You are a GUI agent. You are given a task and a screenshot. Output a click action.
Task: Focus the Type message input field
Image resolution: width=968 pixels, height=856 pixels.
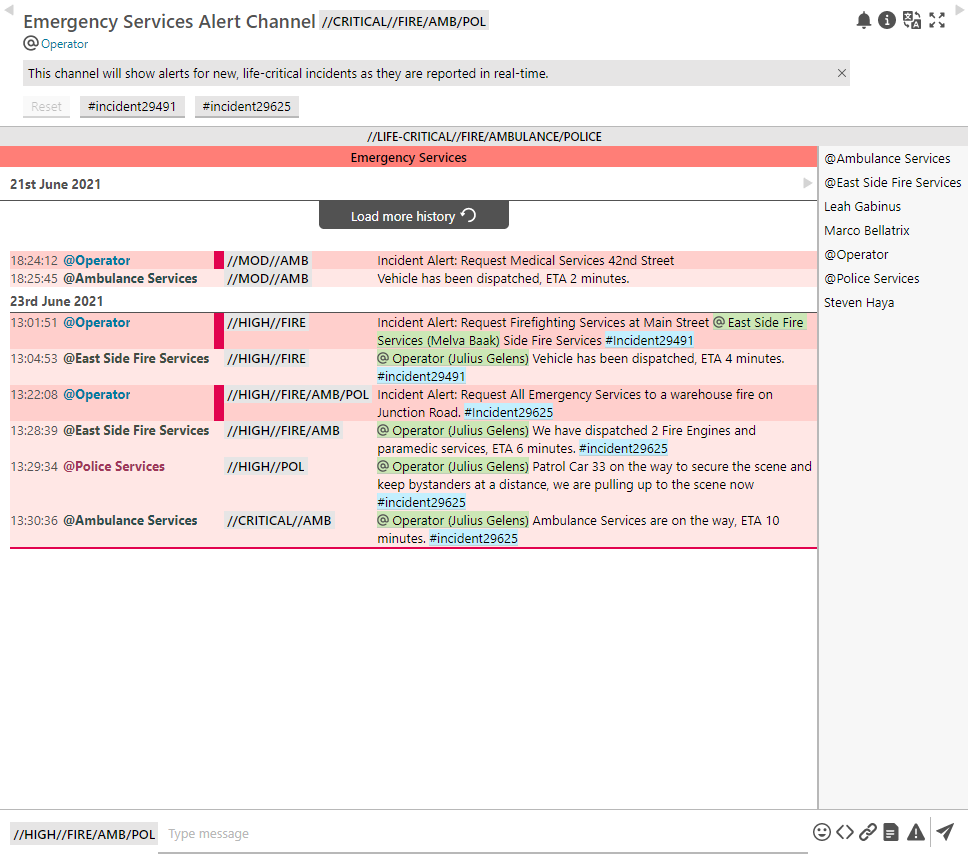pyautogui.click(x=483, y=834)
